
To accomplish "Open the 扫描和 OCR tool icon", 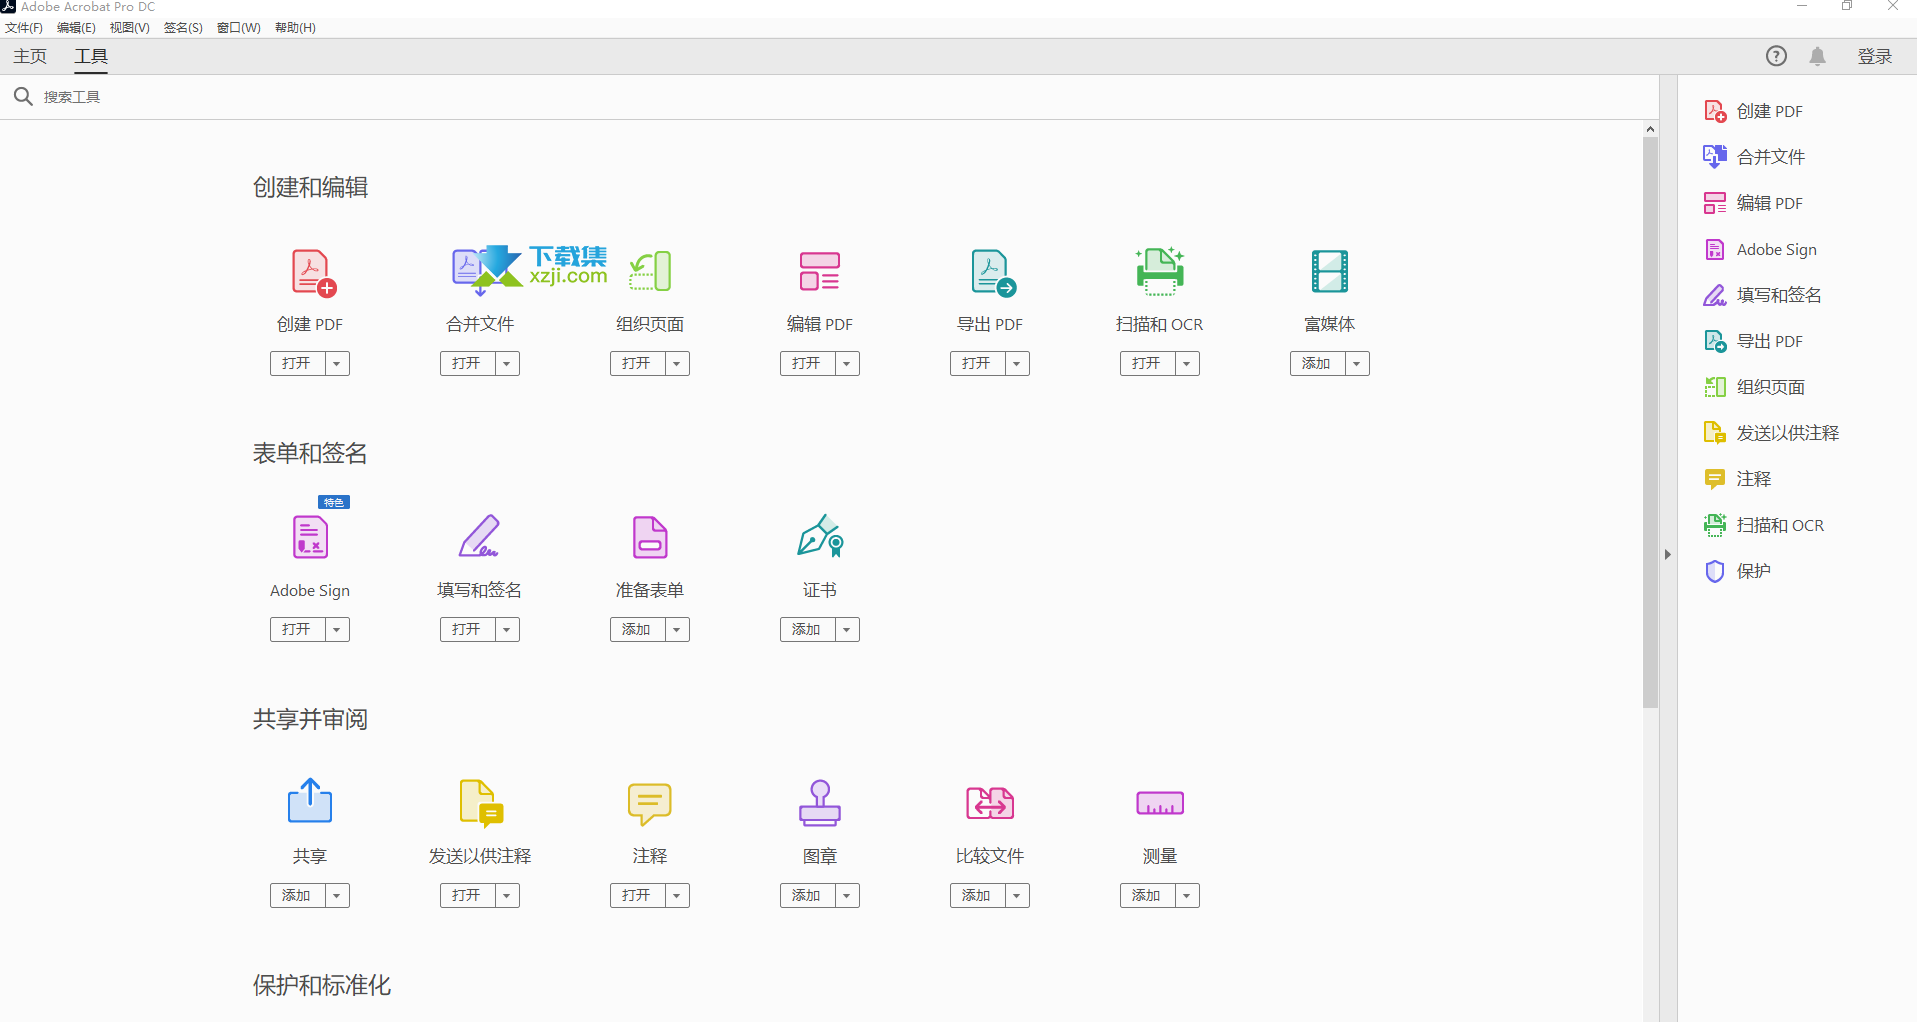I will (1160, 271).
